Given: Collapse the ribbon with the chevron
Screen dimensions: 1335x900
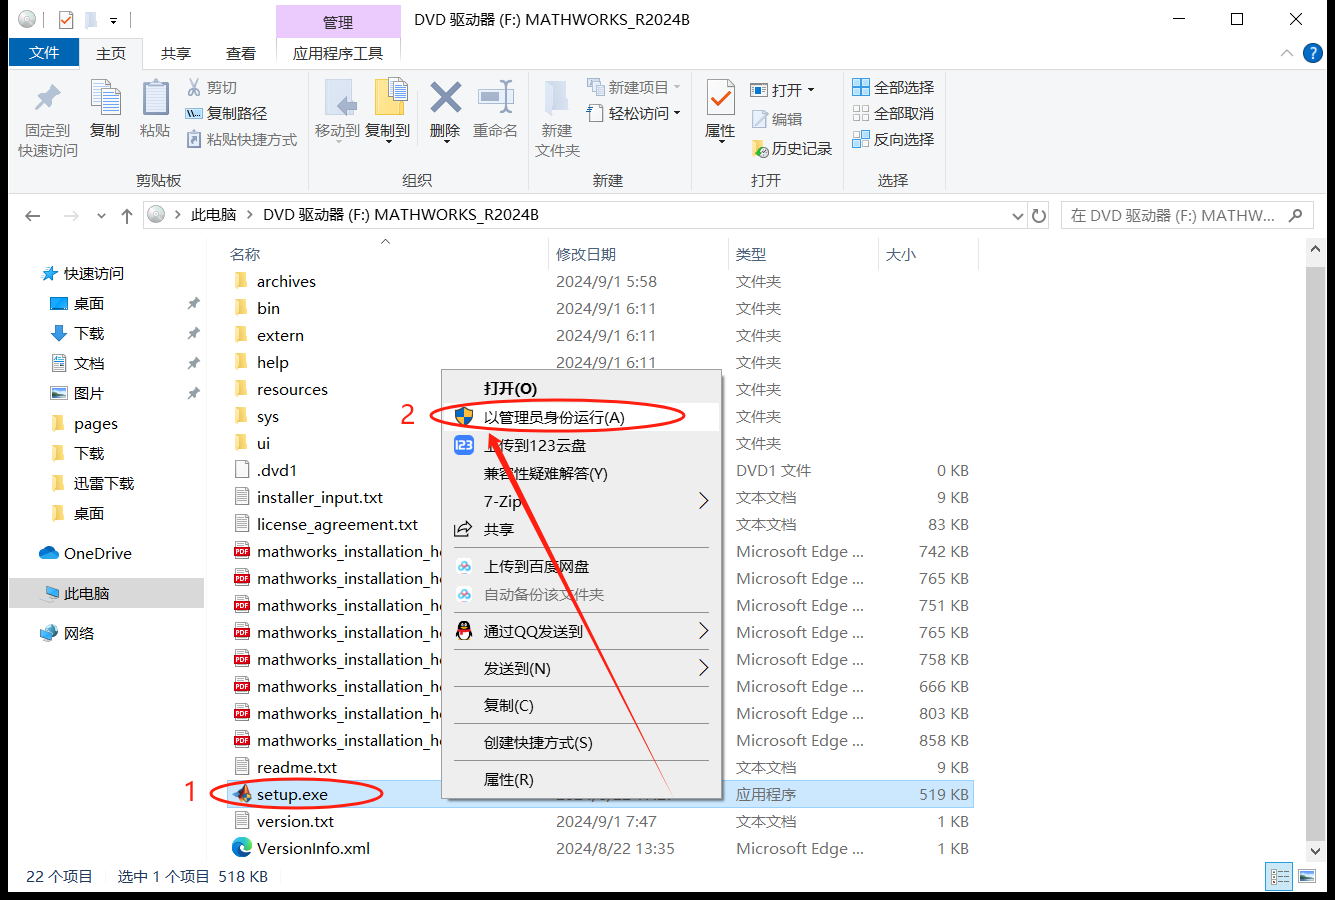Looking at the screenshot, I should click(x=1286, y=53).
